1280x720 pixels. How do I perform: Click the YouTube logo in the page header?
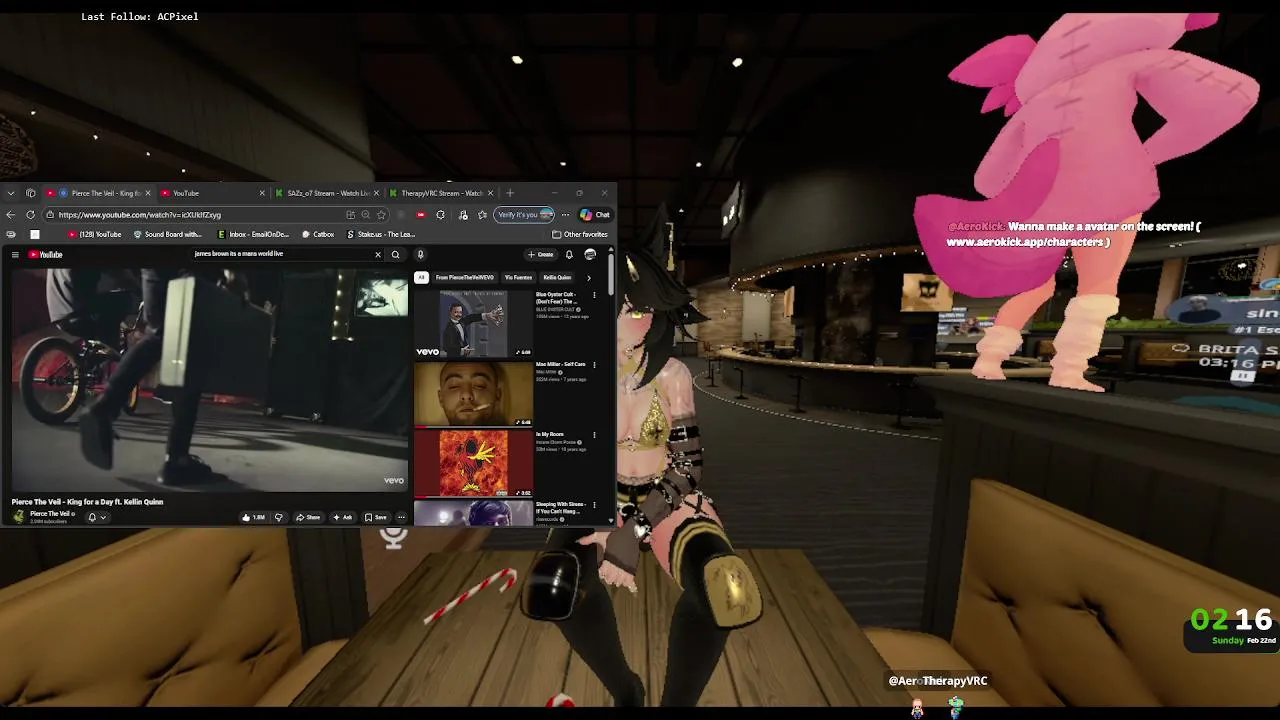click(x=45, y=254)
